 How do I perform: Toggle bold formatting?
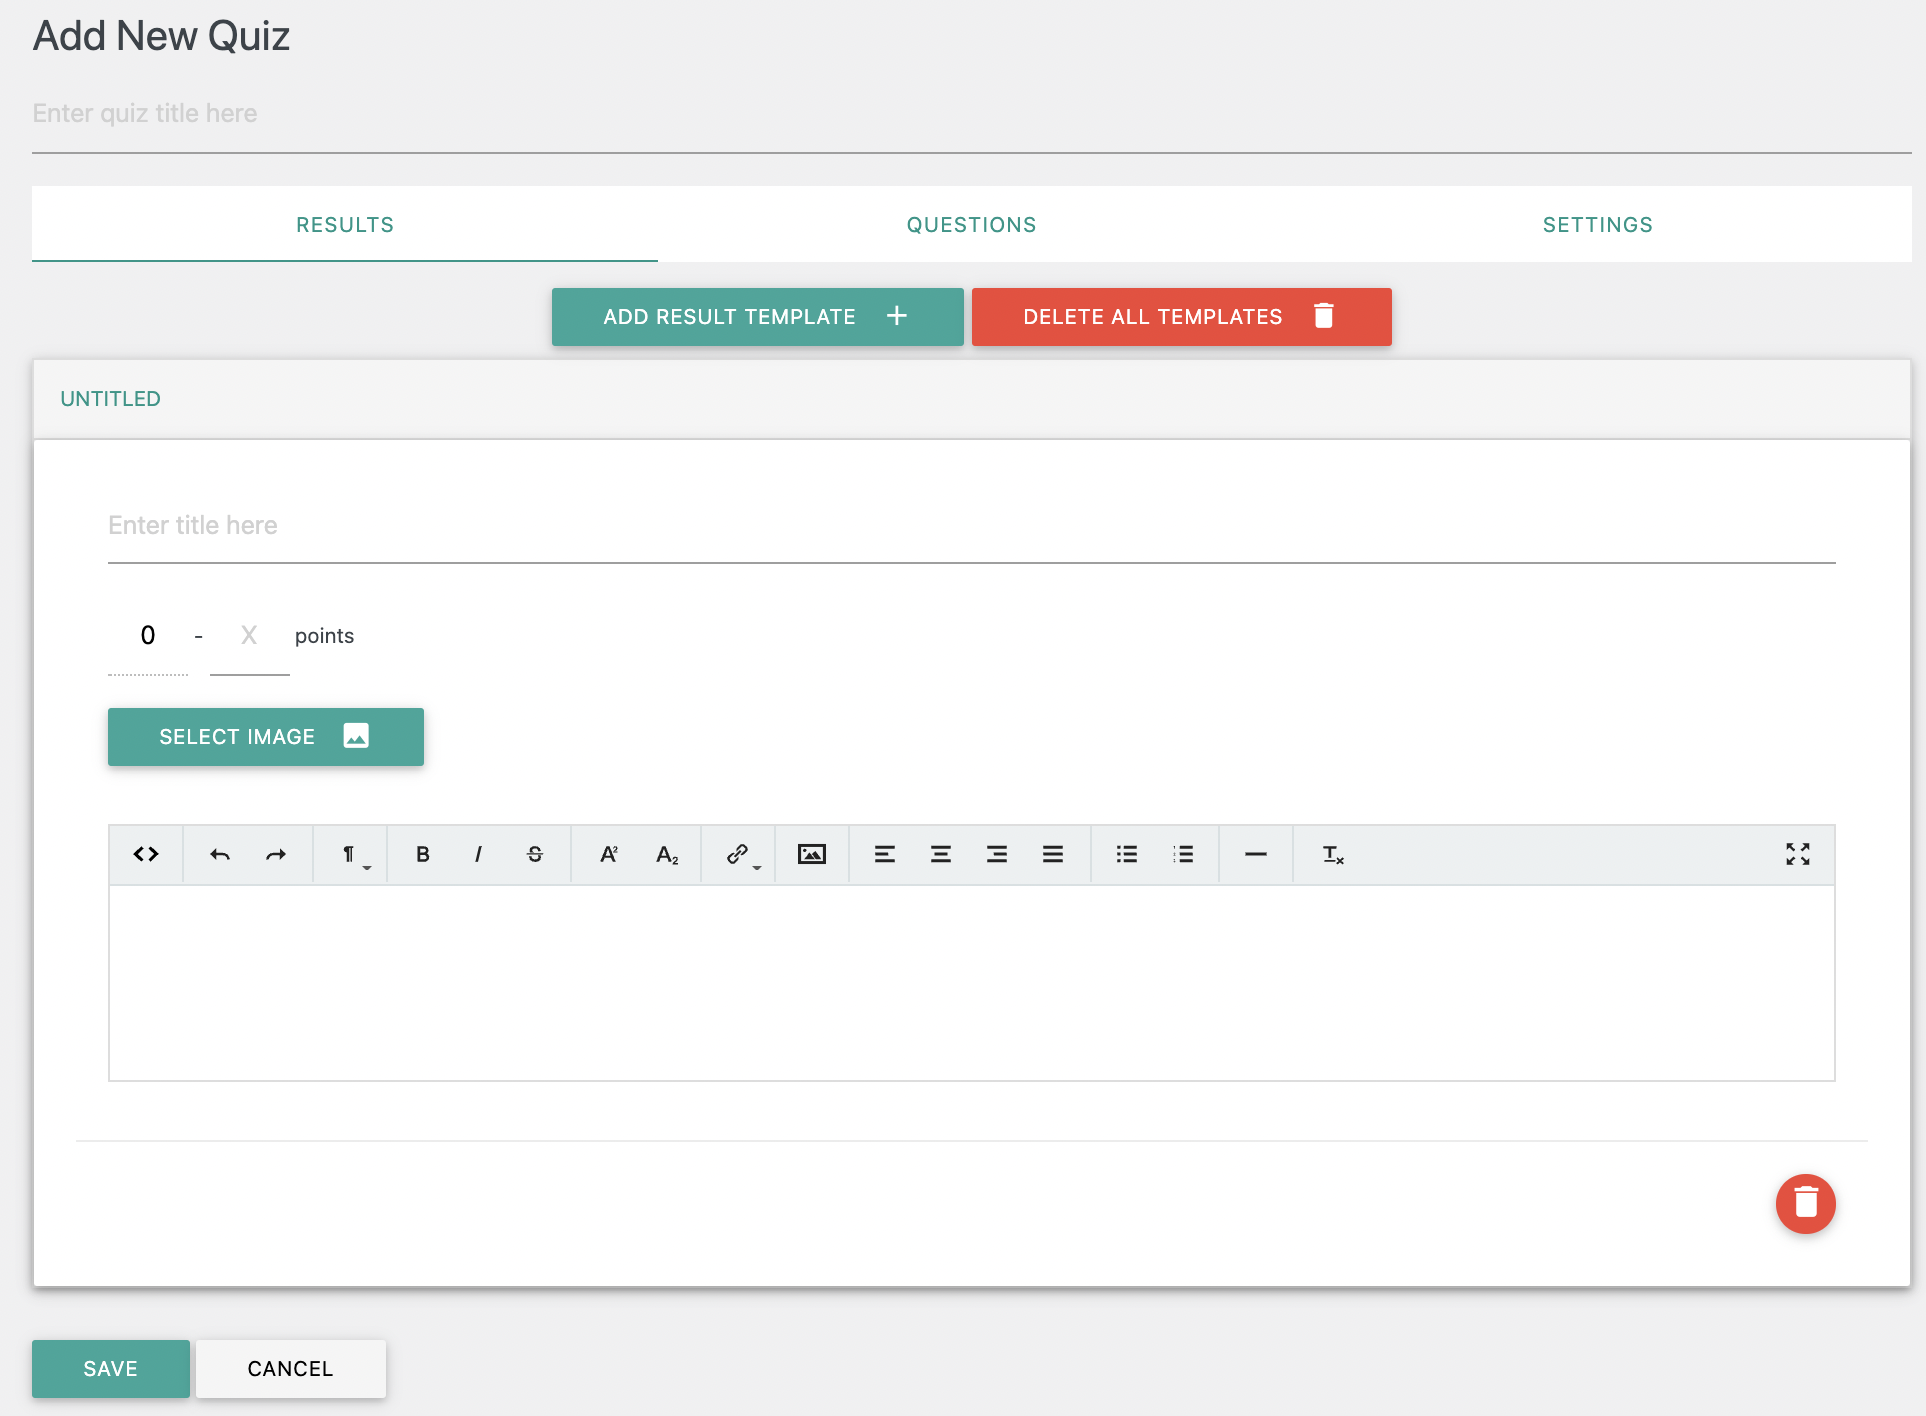[423, 854]
